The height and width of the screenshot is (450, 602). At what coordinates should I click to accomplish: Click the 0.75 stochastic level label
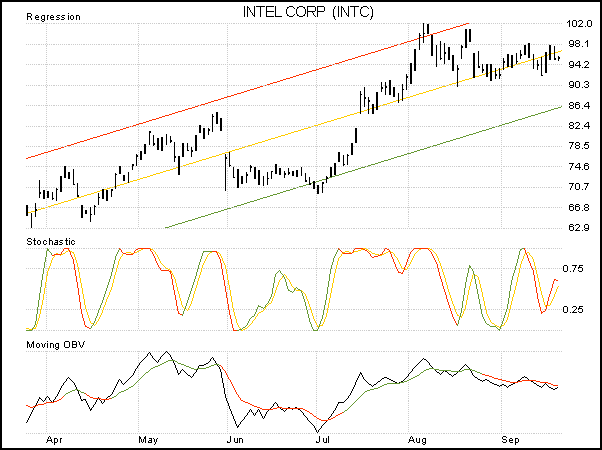point(573,269)
